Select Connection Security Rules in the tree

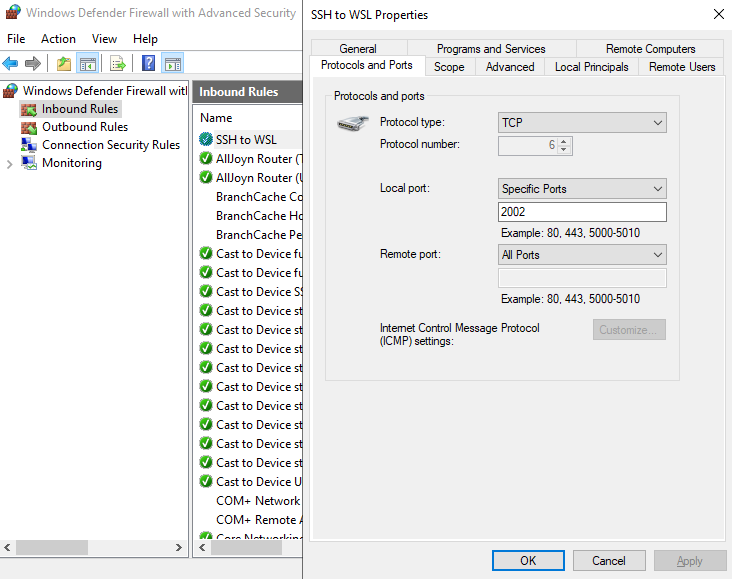tap(111, 145)
